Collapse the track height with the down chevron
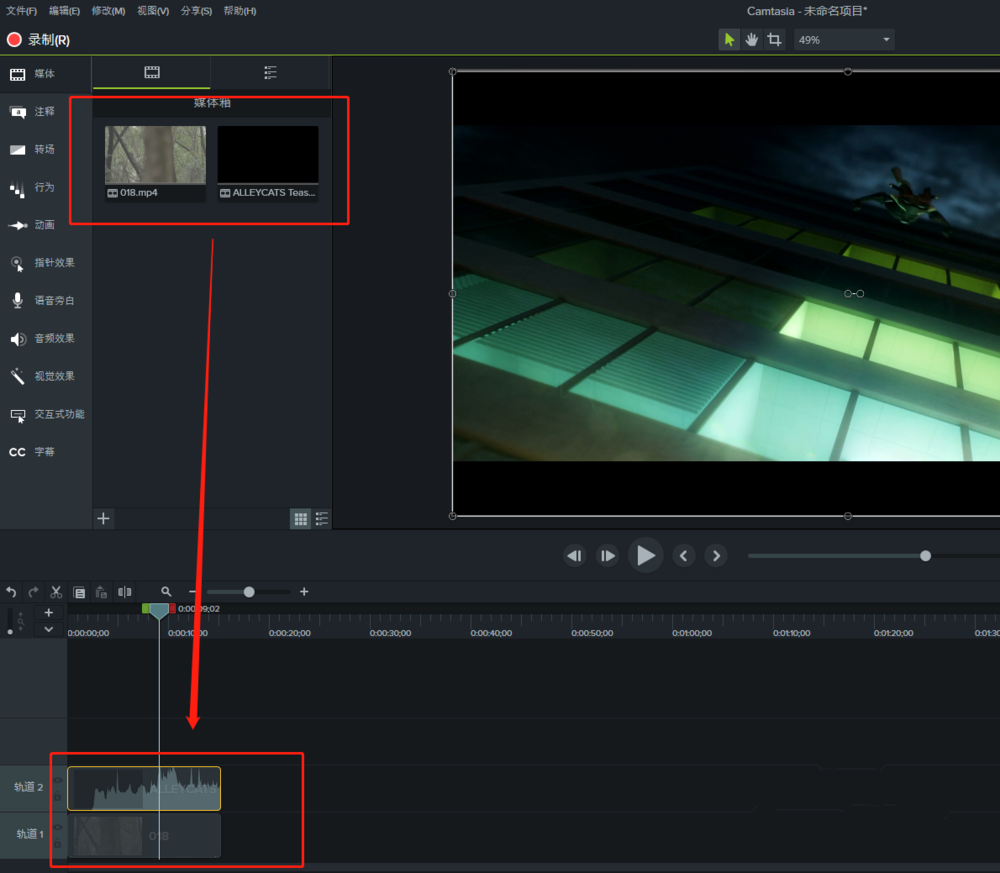Image resolution: width=1000 pixels, height=873 pixels. [48, 628]
